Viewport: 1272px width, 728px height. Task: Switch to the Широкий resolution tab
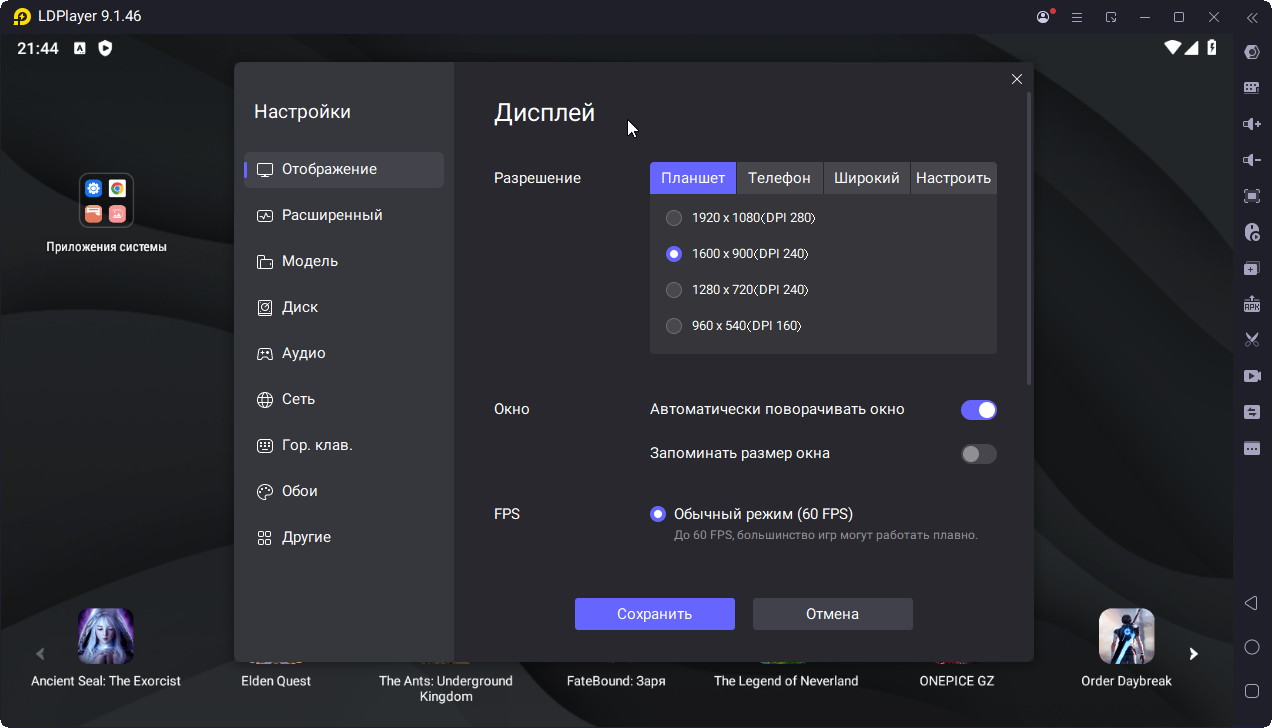(867, 178)
